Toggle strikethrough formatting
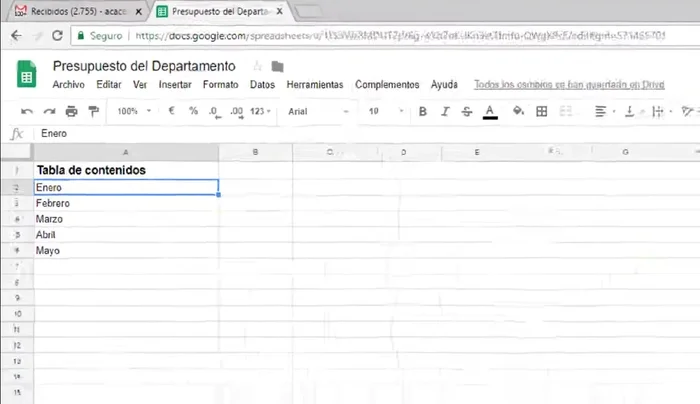 click(x=466, y=111)
